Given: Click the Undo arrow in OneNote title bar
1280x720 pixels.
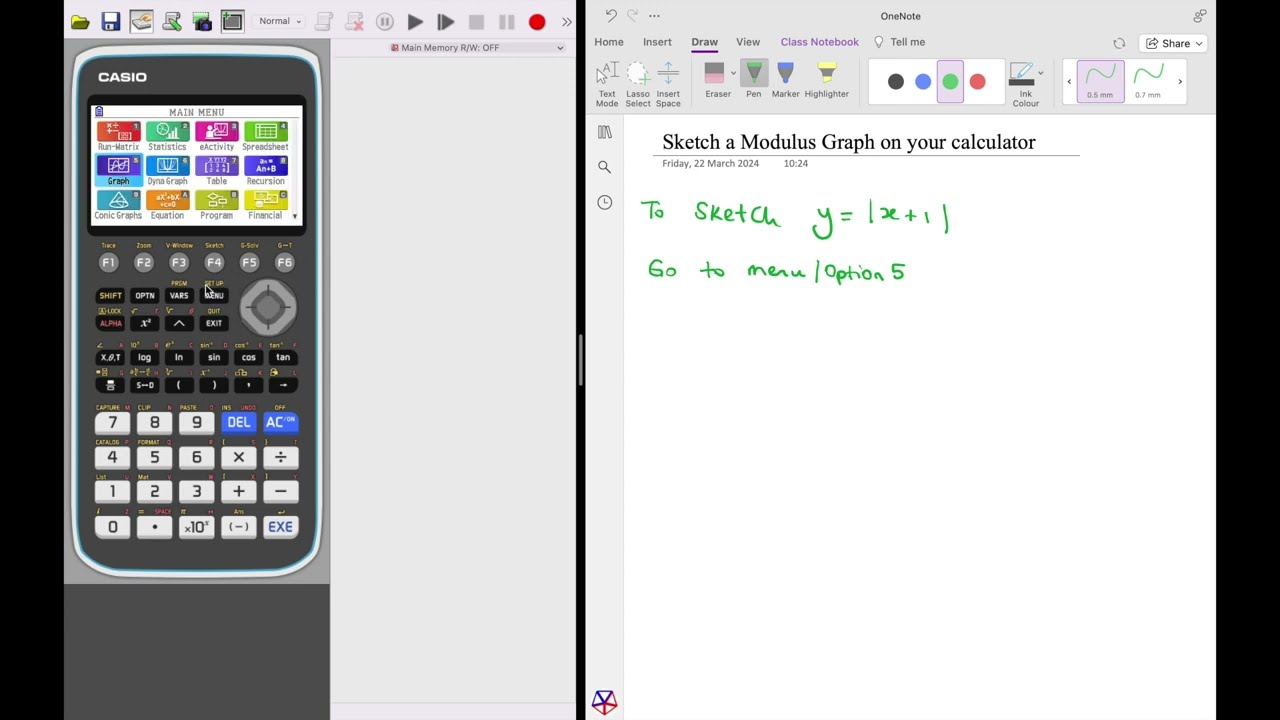Looking at the screenshot, I should coord(611,16).
